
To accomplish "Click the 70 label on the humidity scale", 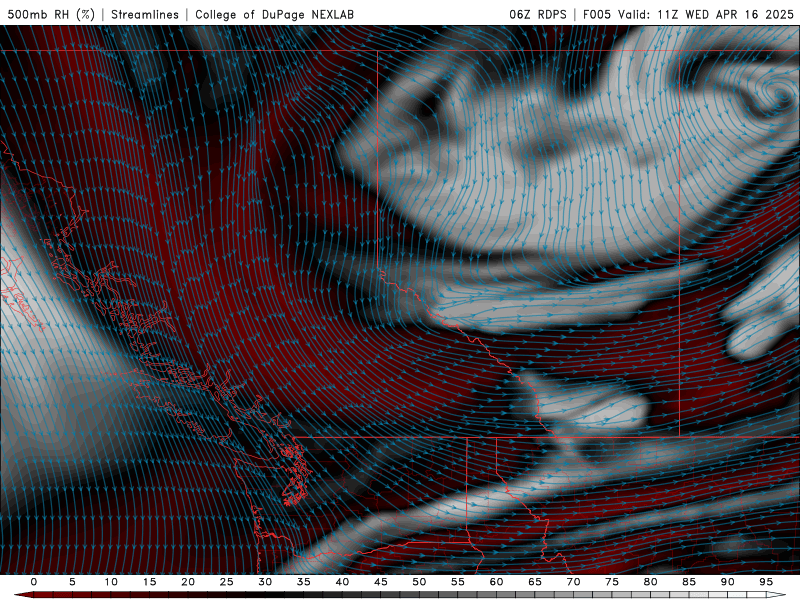I will pos(573,582).
